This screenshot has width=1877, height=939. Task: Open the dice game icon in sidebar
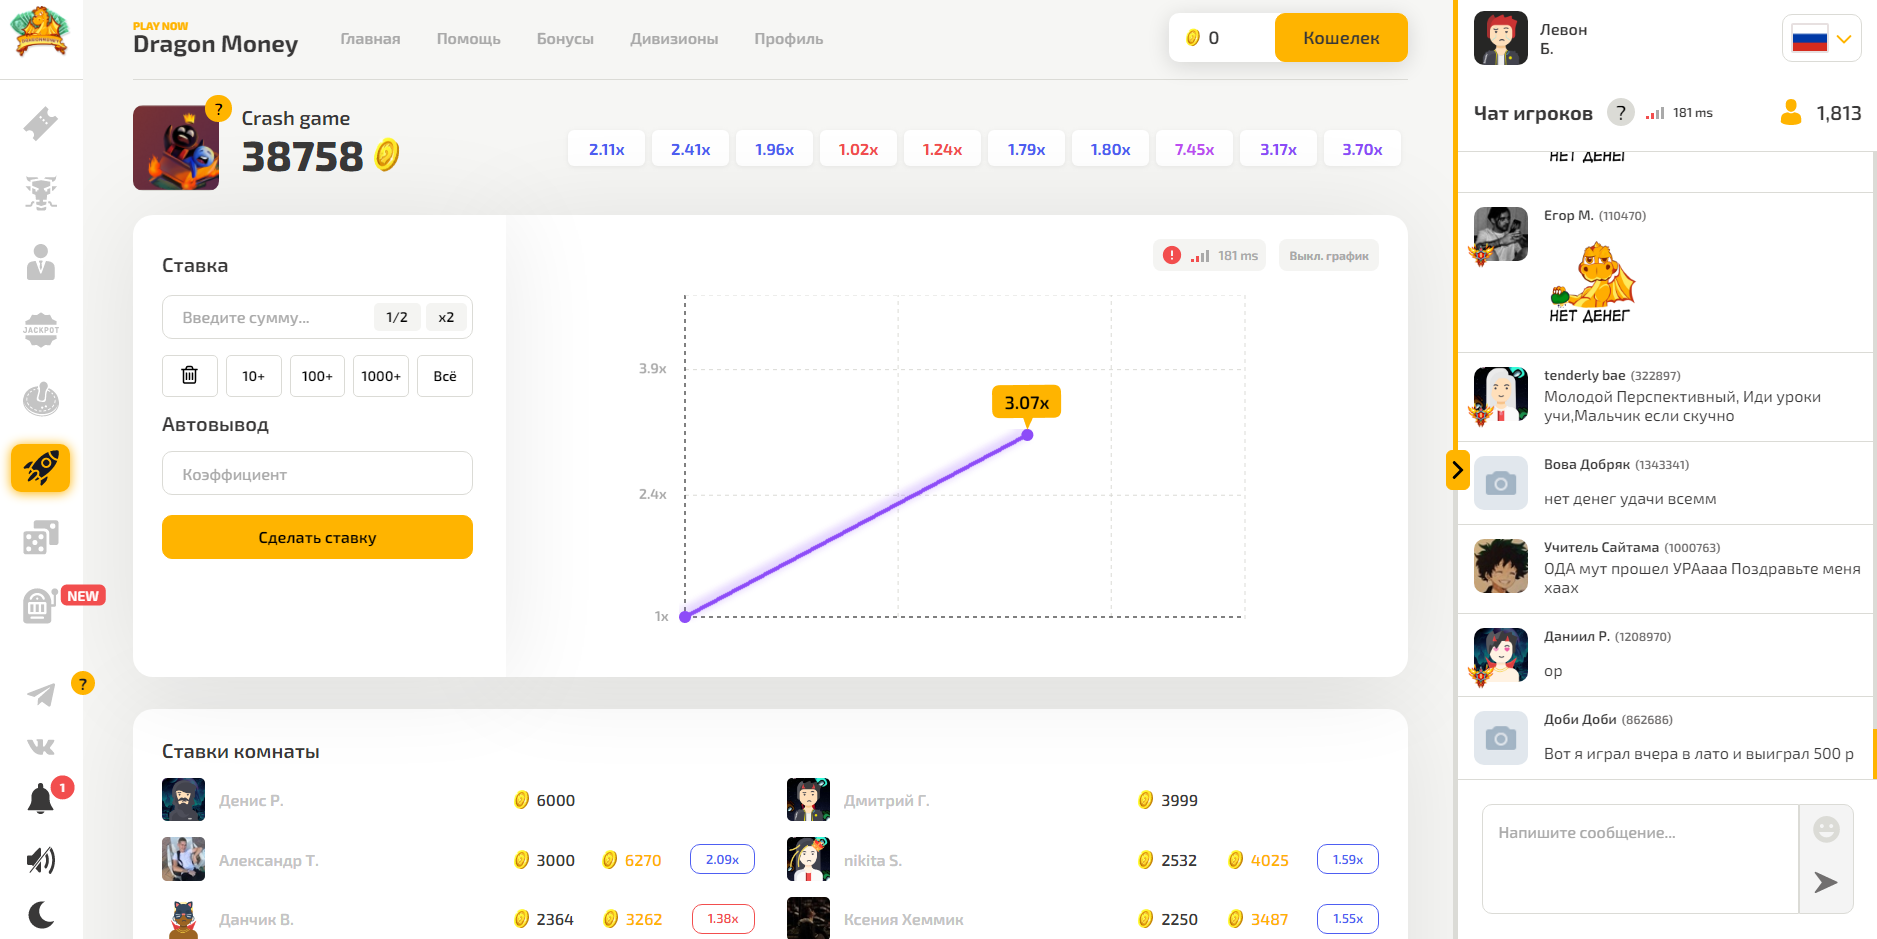tap(41, 538)
